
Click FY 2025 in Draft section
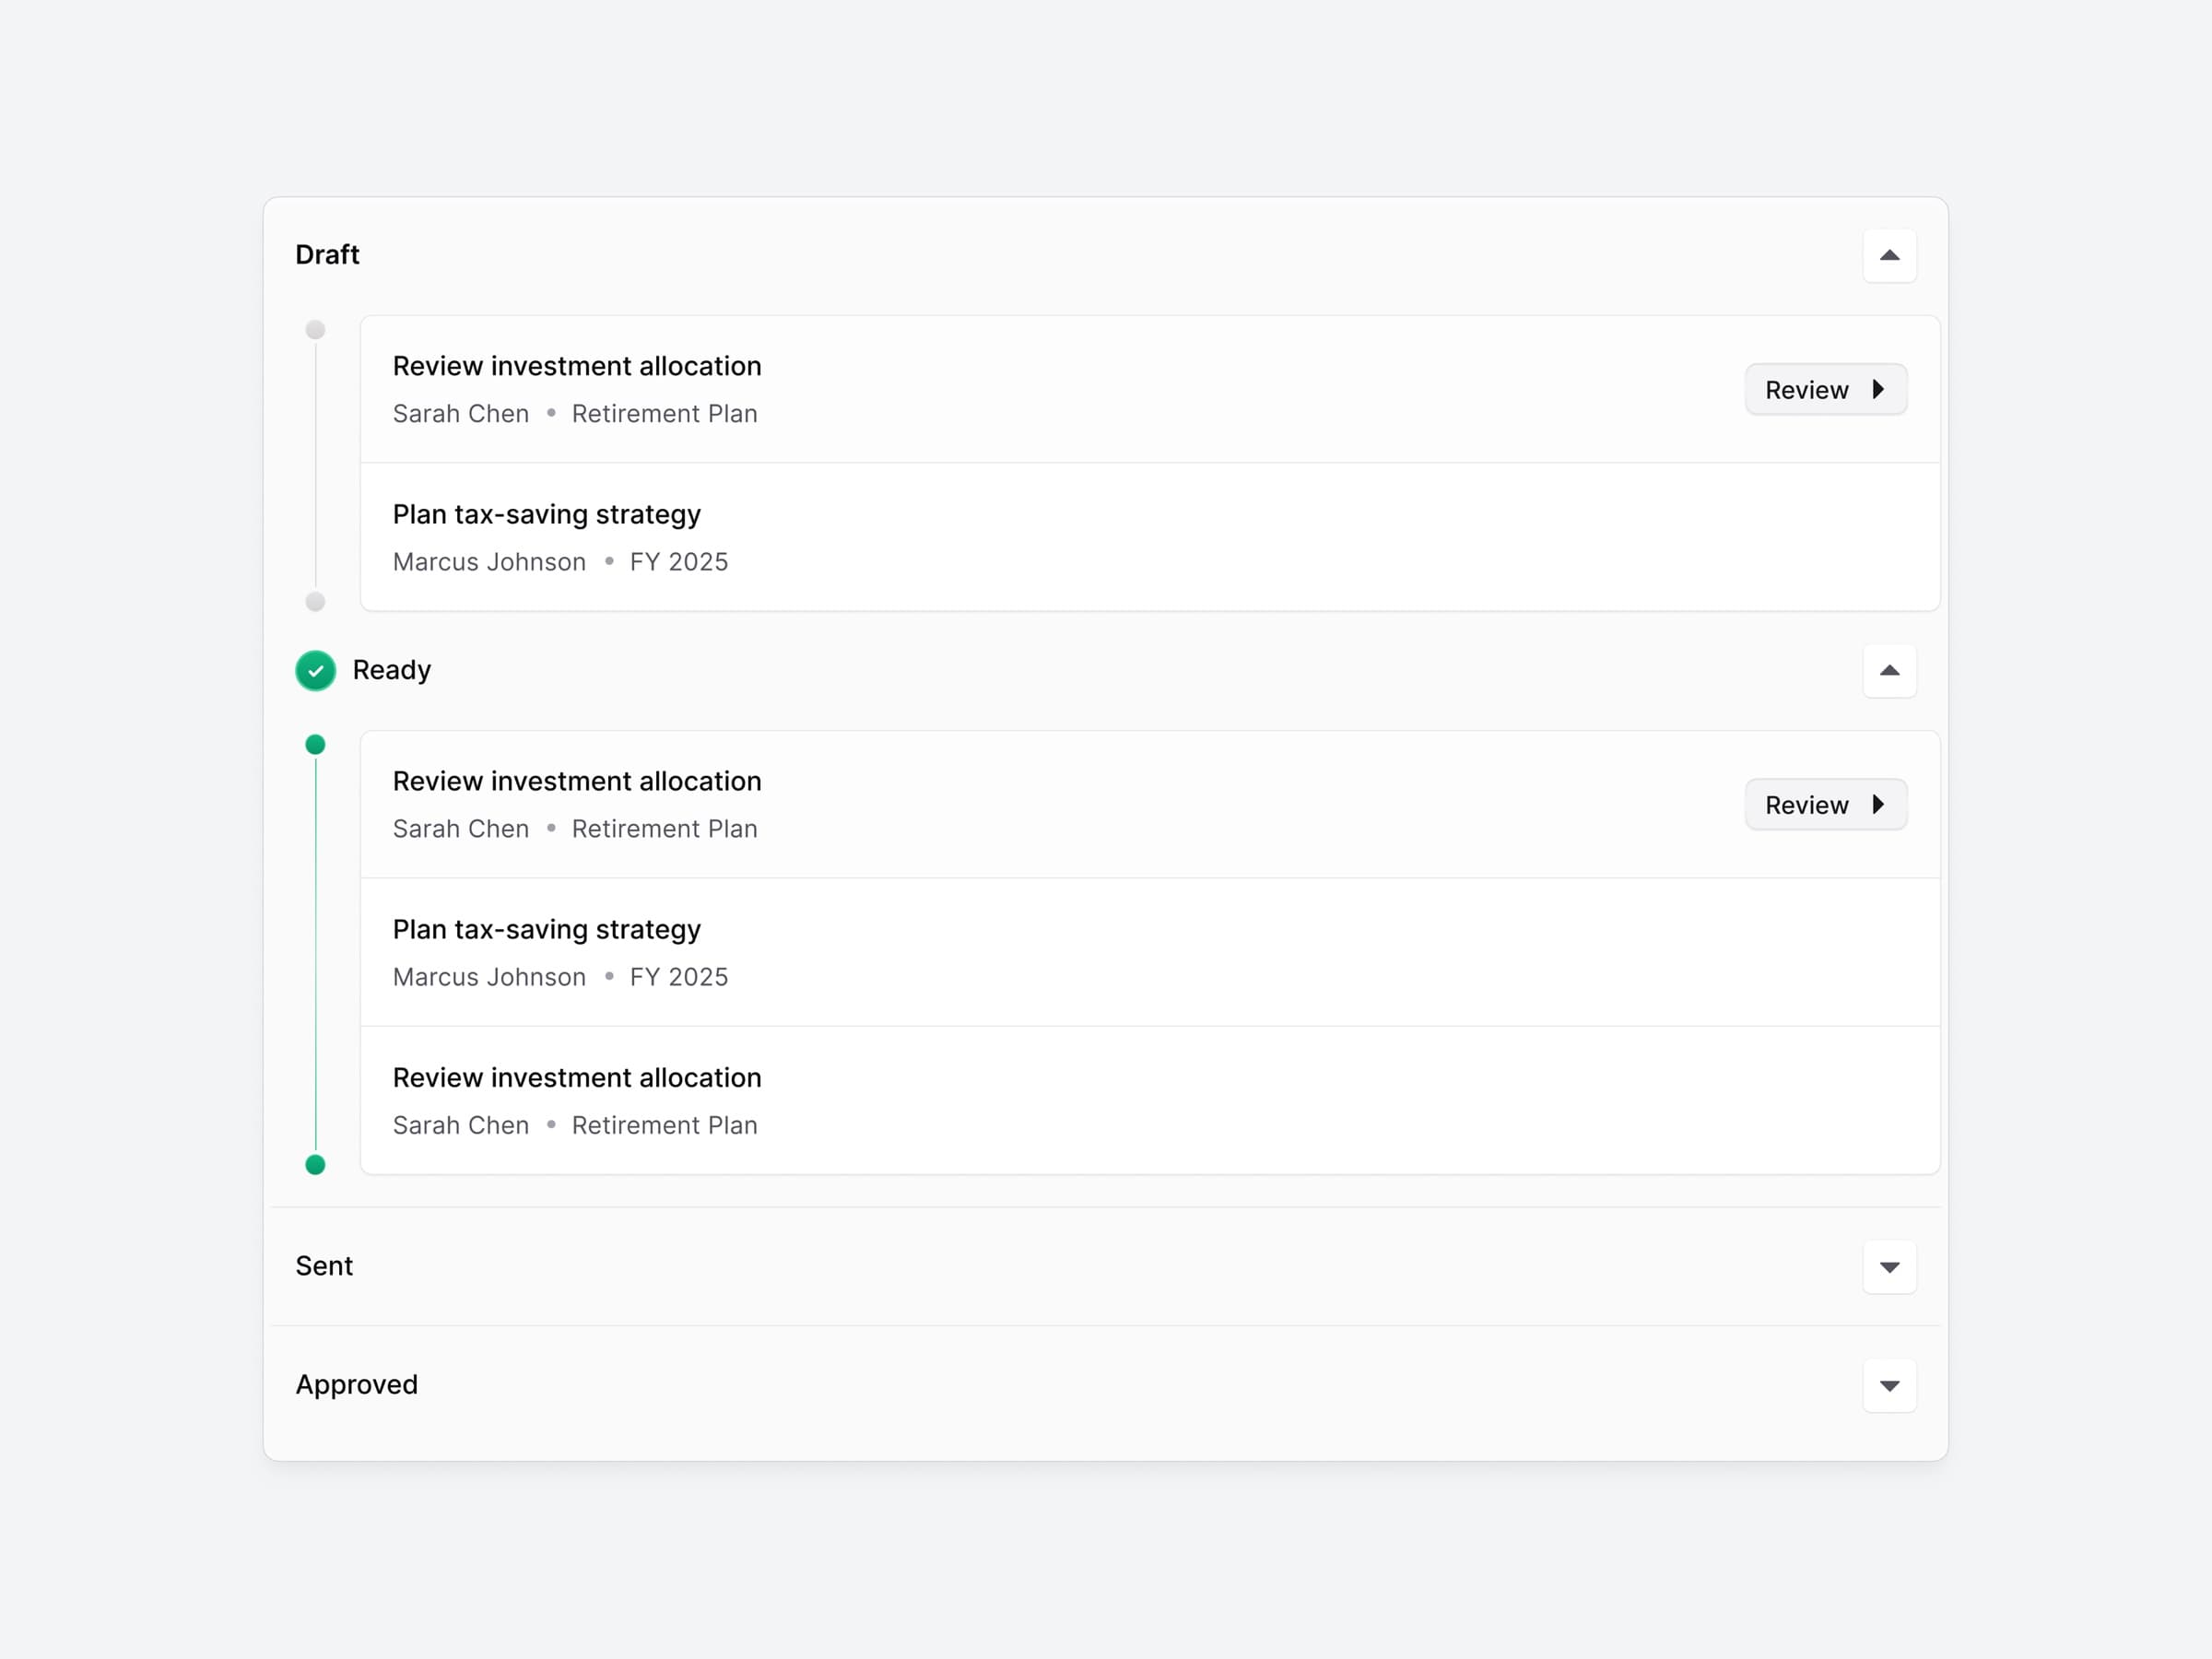679,562
